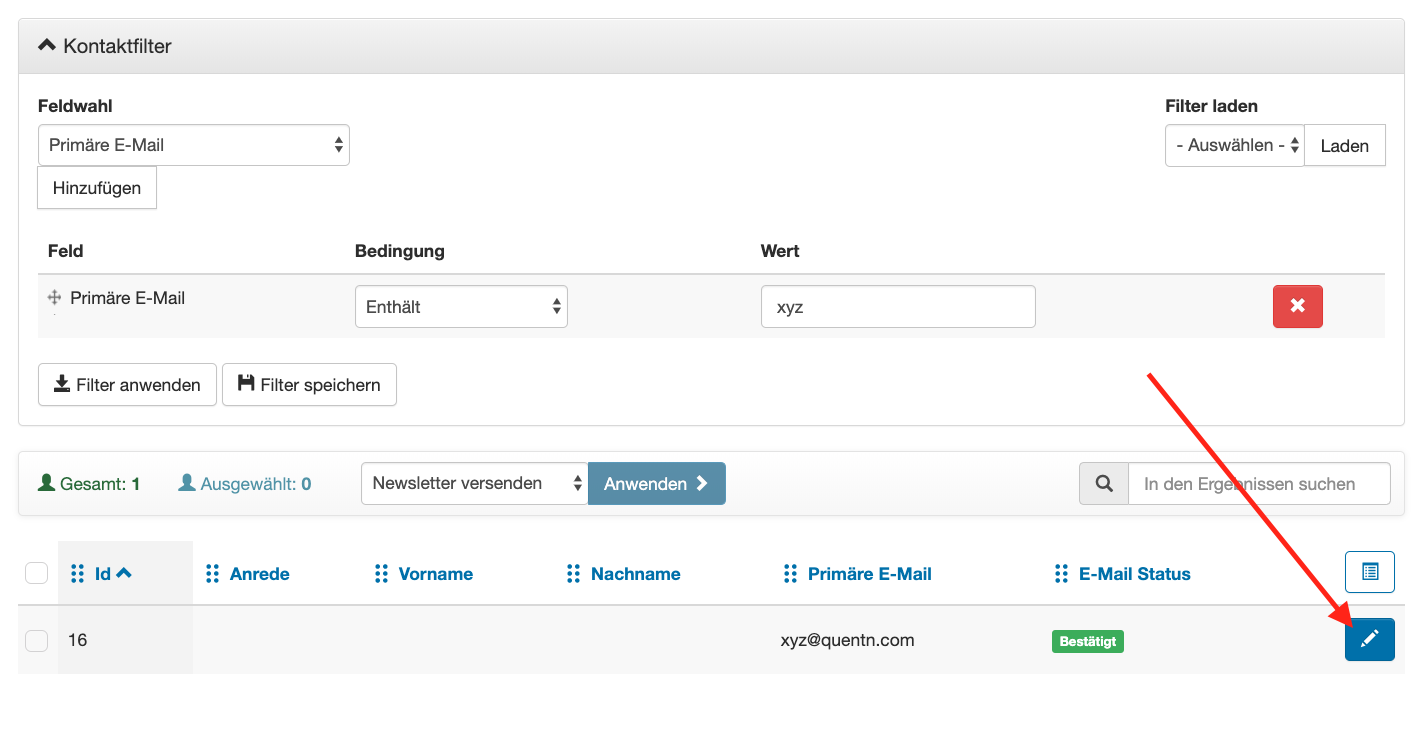The height and width of the screenshot is (729, 1415).
Task: Sort by Primäre E-Mail column header
Action: [x=869, y=574]
